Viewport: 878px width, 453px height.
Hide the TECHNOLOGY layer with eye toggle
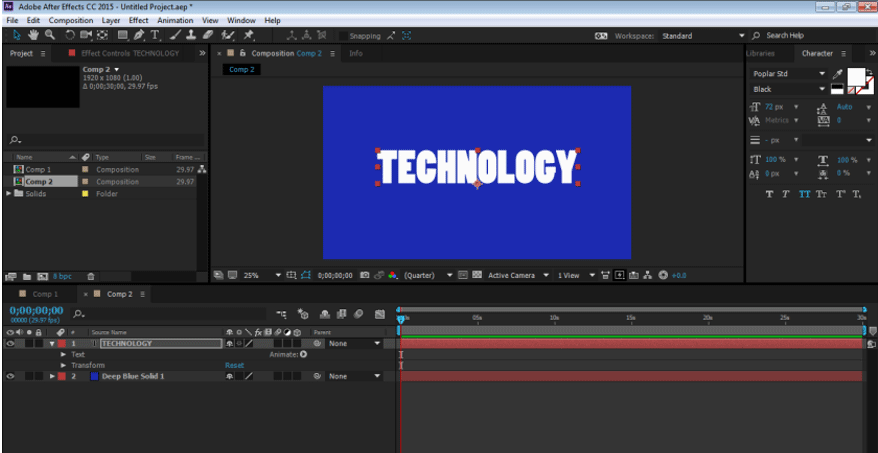[10, 343]
